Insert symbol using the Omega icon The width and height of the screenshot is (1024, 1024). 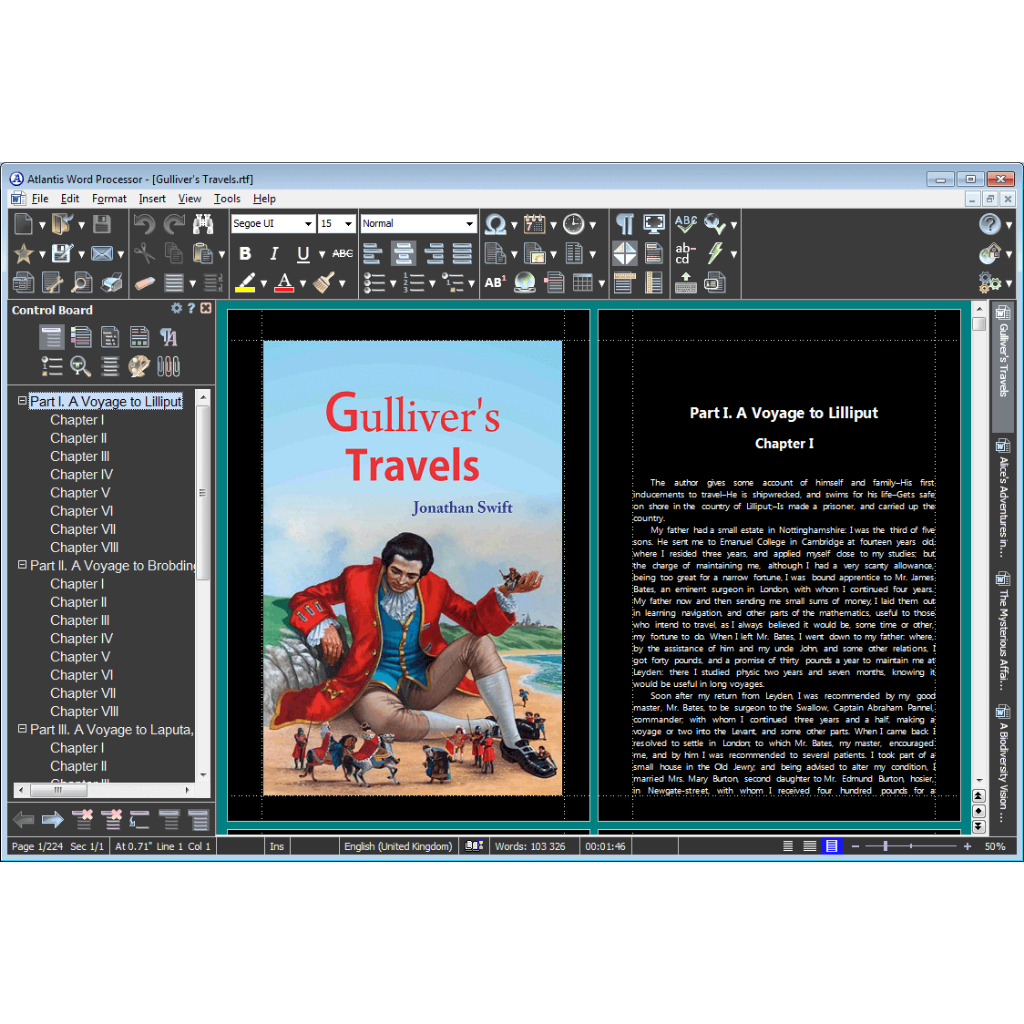(x=496, y=224)
